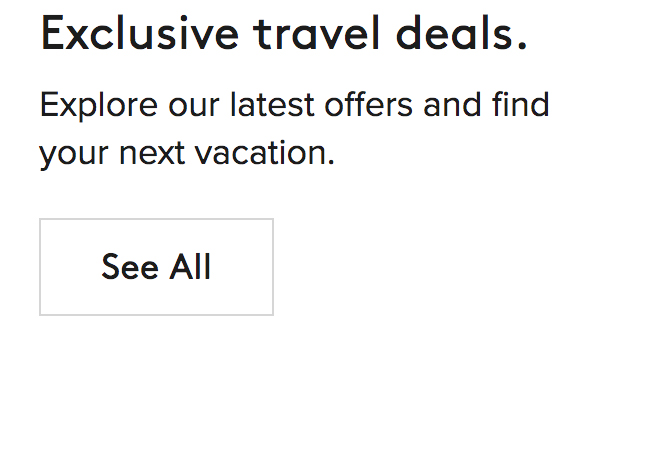Viewport: 660px width, 460px height.
Task: Click the word "See" inside the button
Action: pyautogui.click(x=130, y=267)
